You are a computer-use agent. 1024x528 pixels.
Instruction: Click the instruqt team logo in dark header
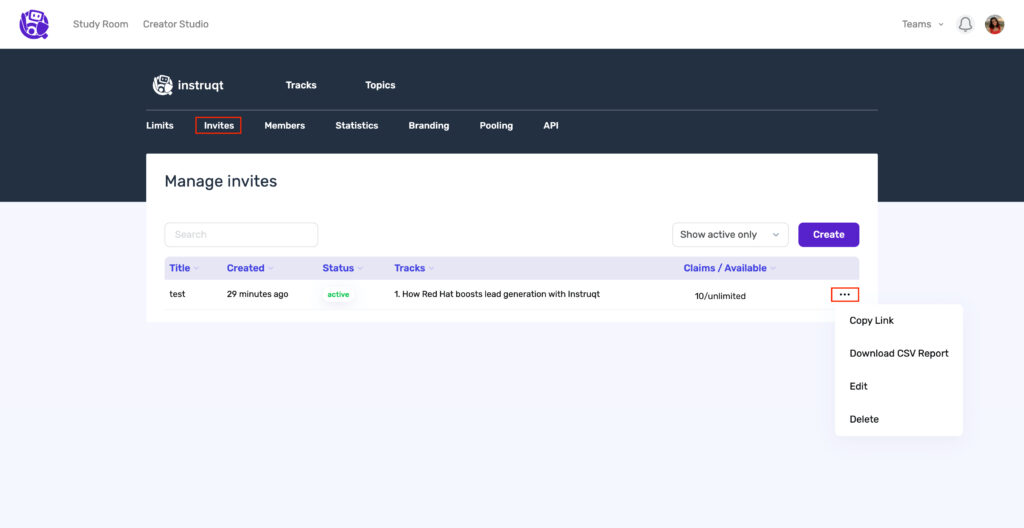(188, 85)
